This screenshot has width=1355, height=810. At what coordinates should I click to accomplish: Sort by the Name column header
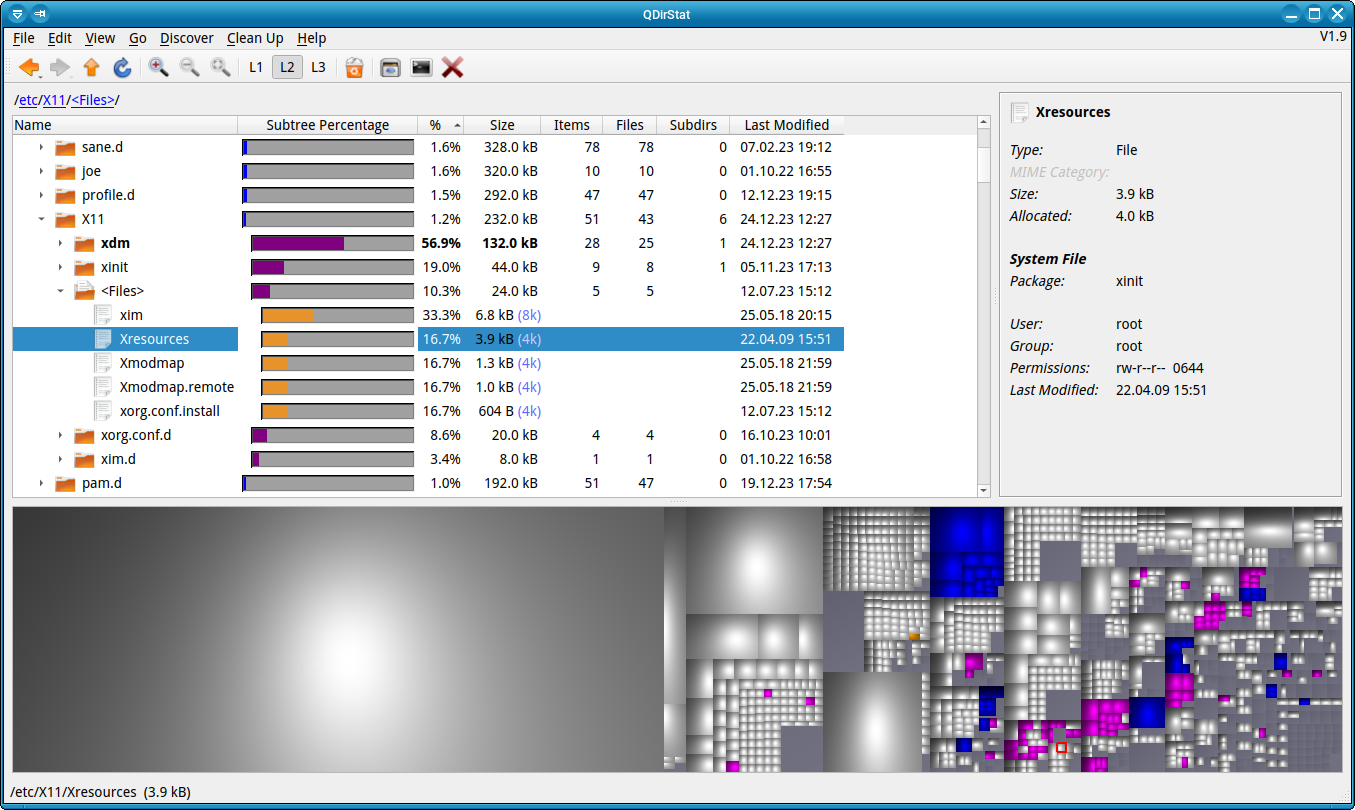125,125
